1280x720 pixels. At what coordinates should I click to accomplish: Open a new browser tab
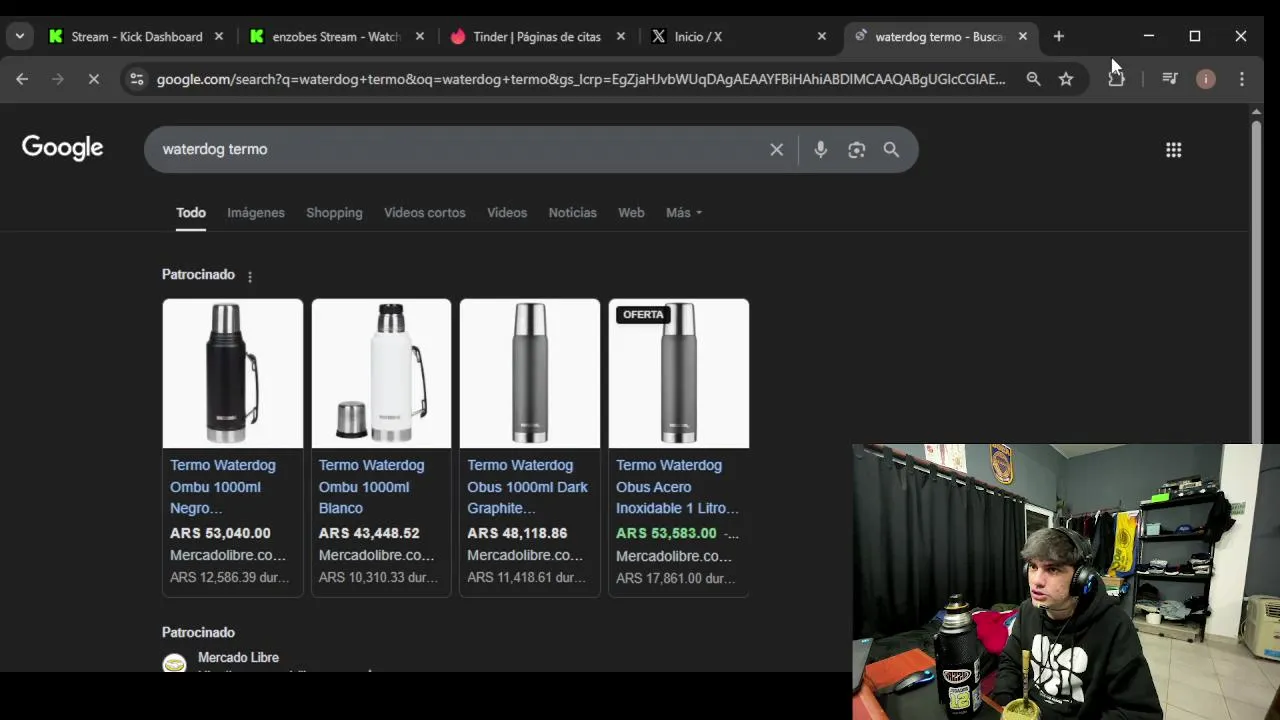1058,36
